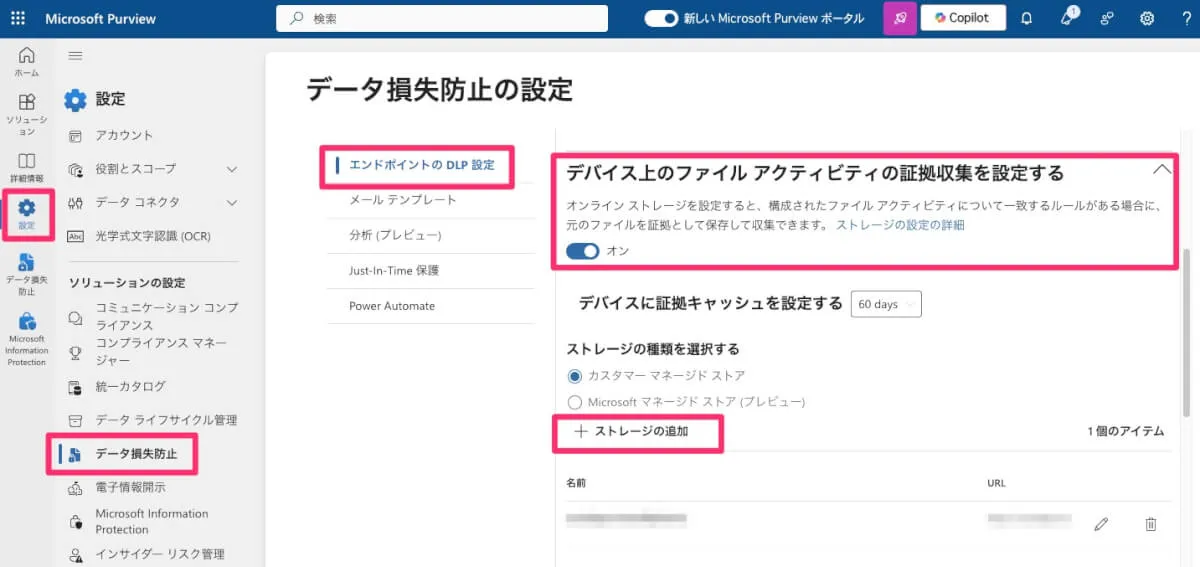1200x567 pixels.
Task: Open インサイダー リスク管理 settings item
Action: click(x=159, y=554)
